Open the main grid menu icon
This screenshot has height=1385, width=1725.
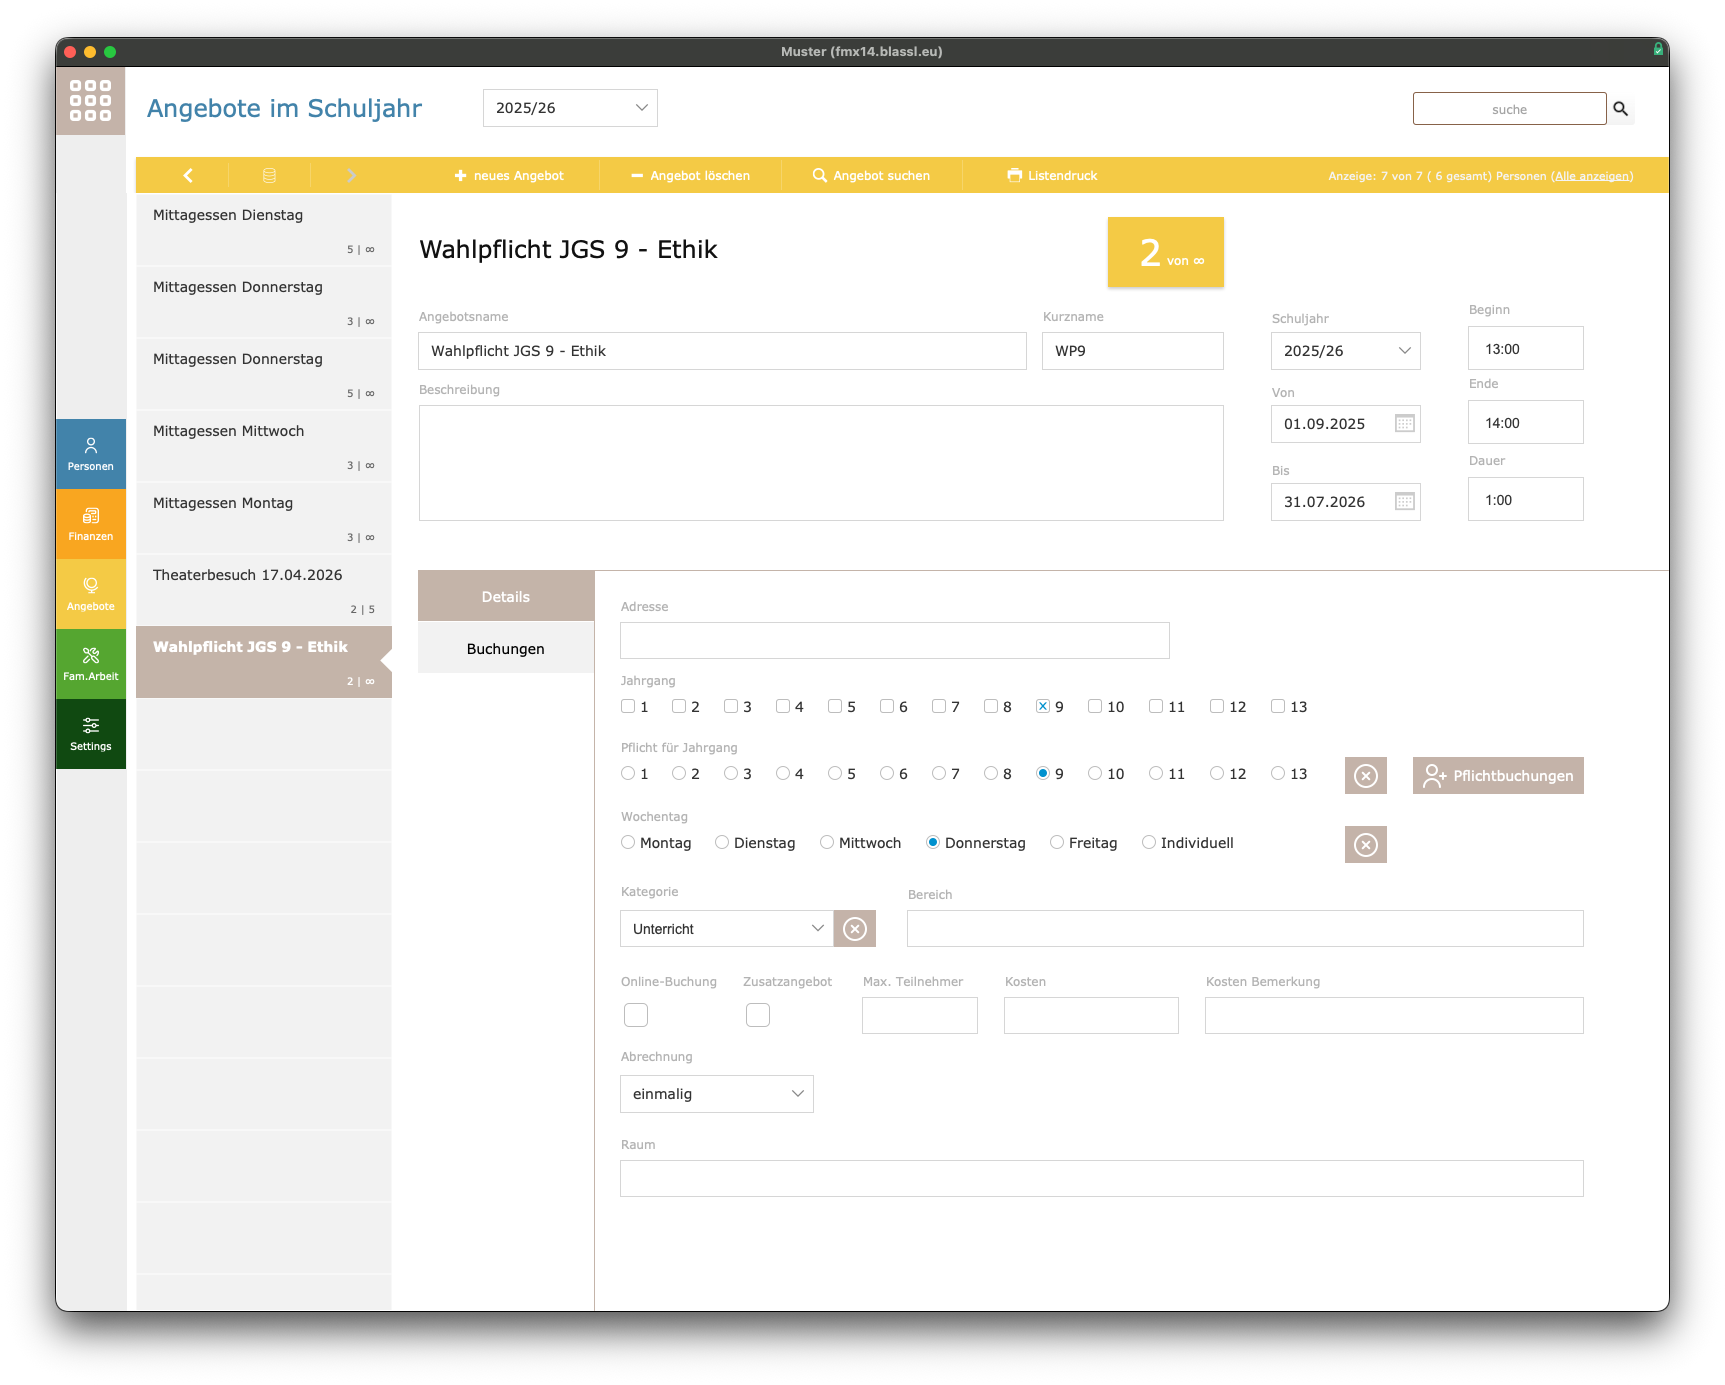[90, 101]
